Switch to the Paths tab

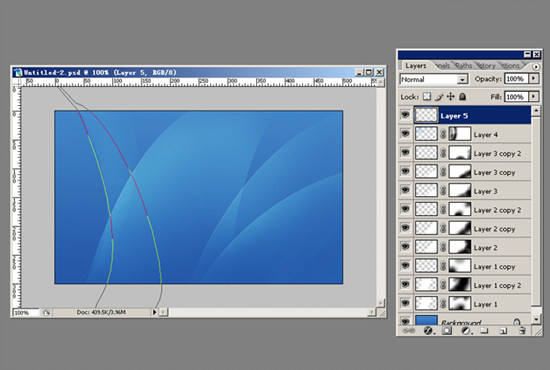[464, 66]
